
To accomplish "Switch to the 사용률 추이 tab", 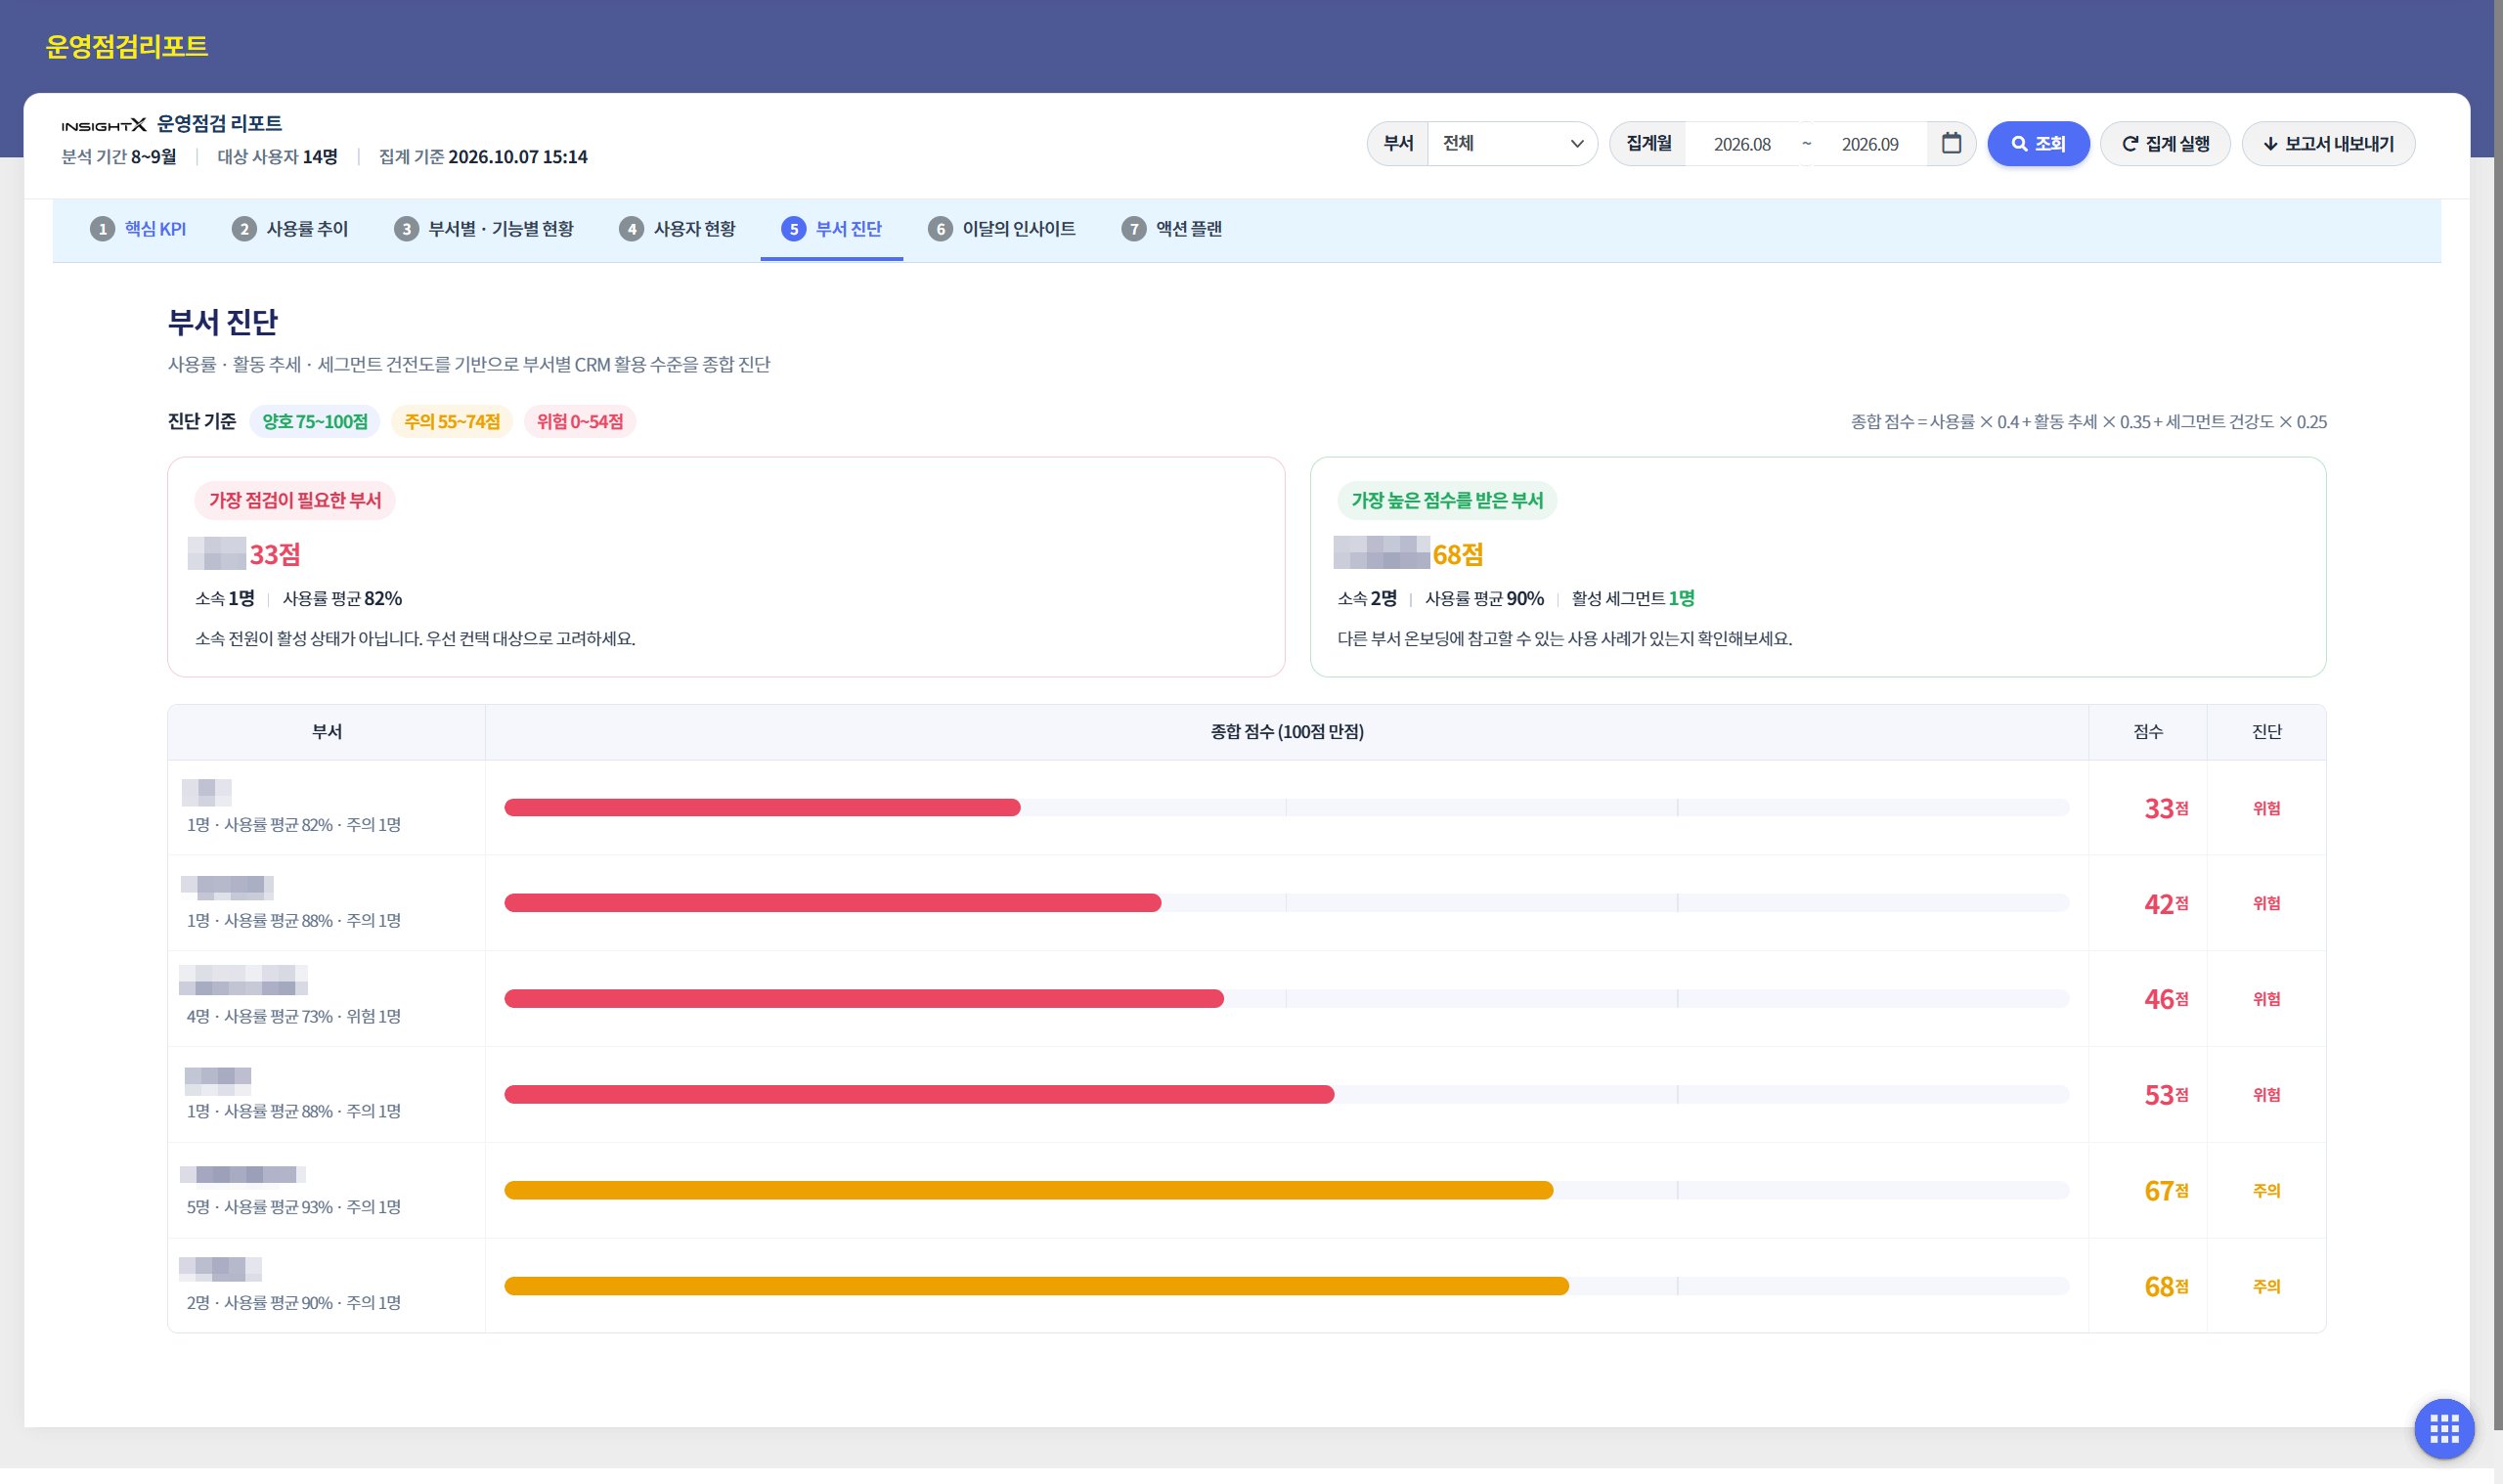I will [290, 229].
